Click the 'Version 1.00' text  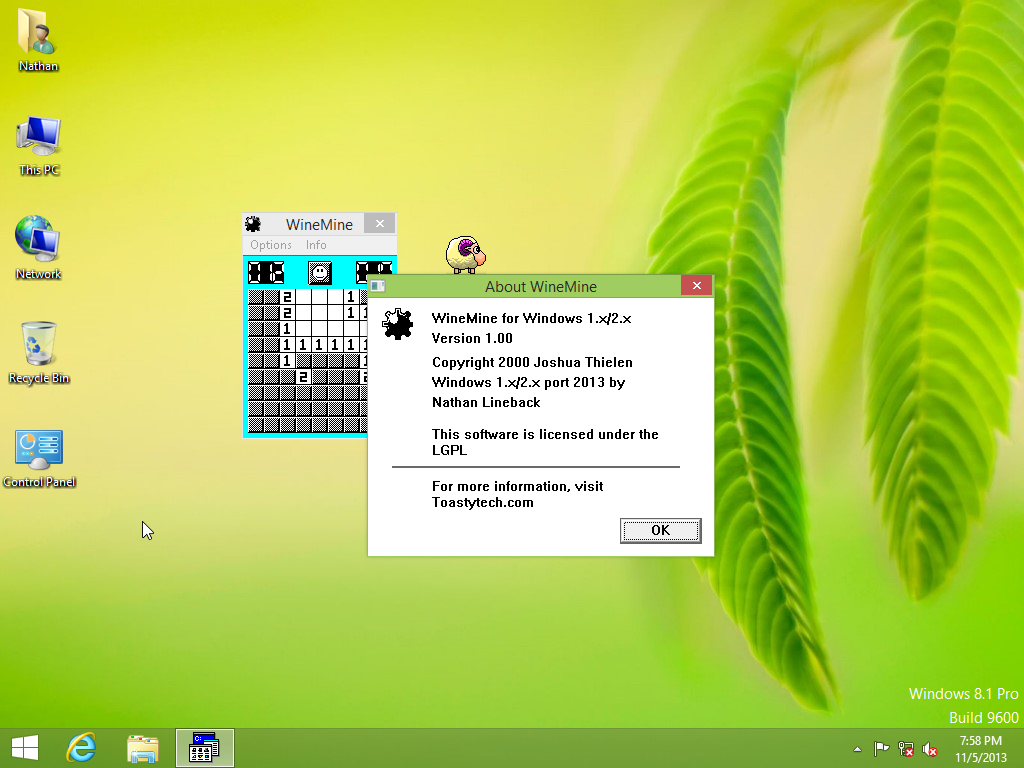pos(472,338)
